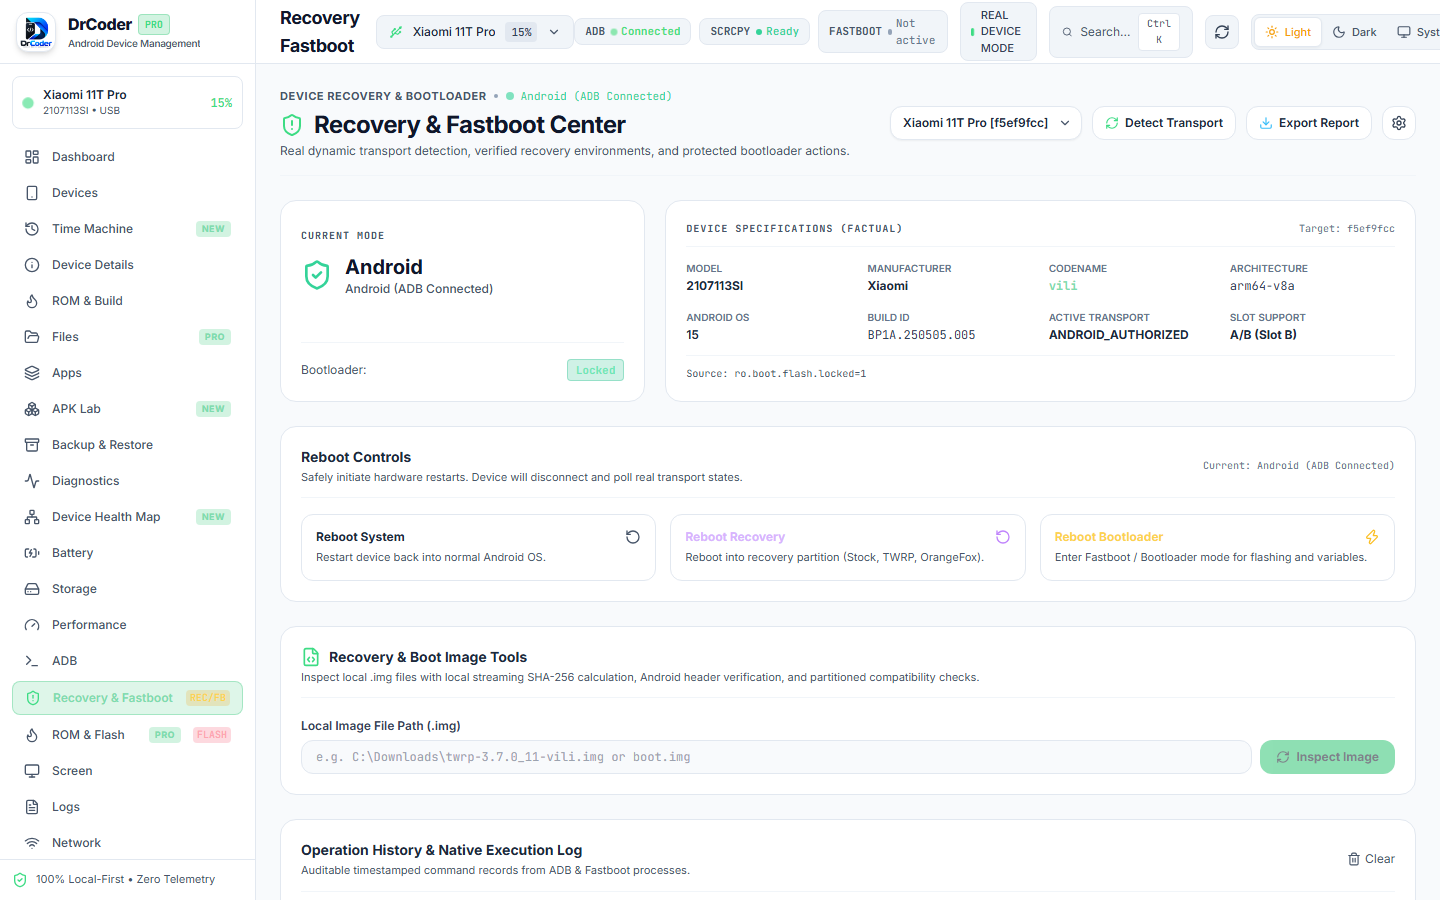Click the Network wifi icon in the sidebar
The image size is (1440, 900).
click(x=32, y=843)
